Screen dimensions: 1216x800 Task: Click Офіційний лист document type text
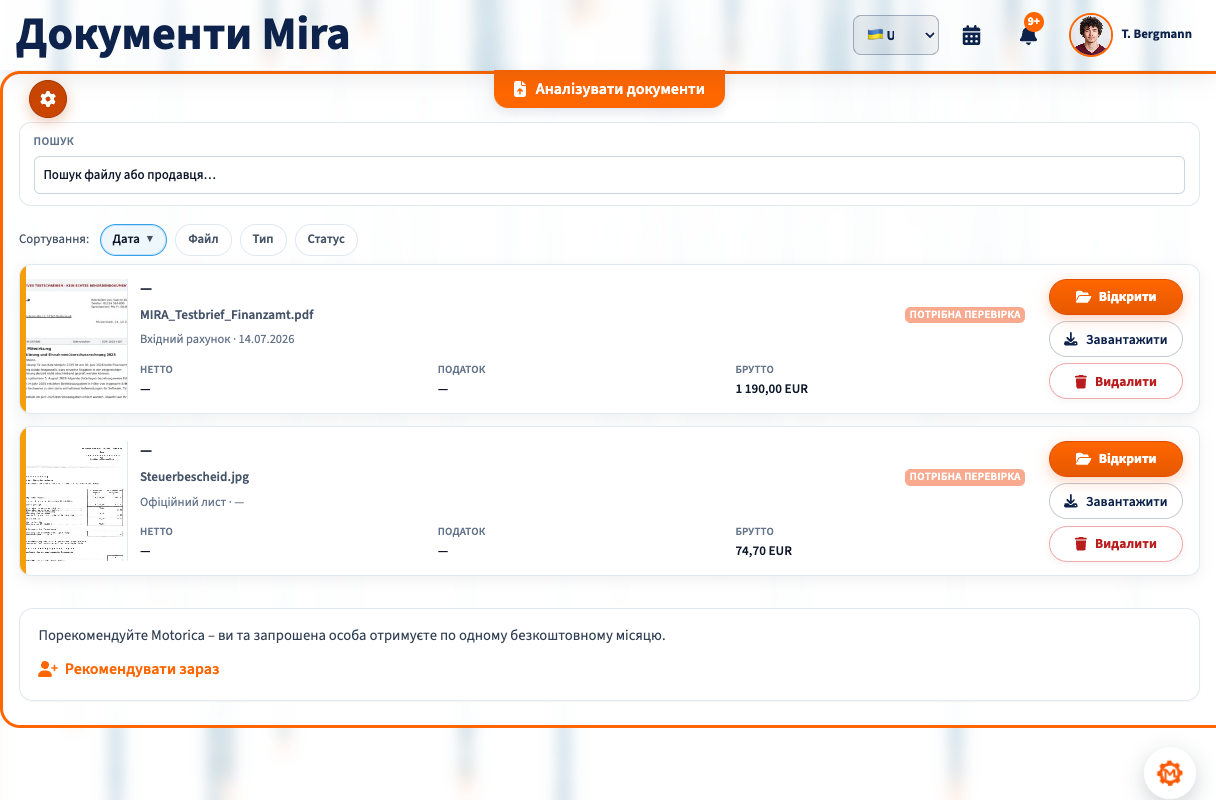tap(183, 501)
